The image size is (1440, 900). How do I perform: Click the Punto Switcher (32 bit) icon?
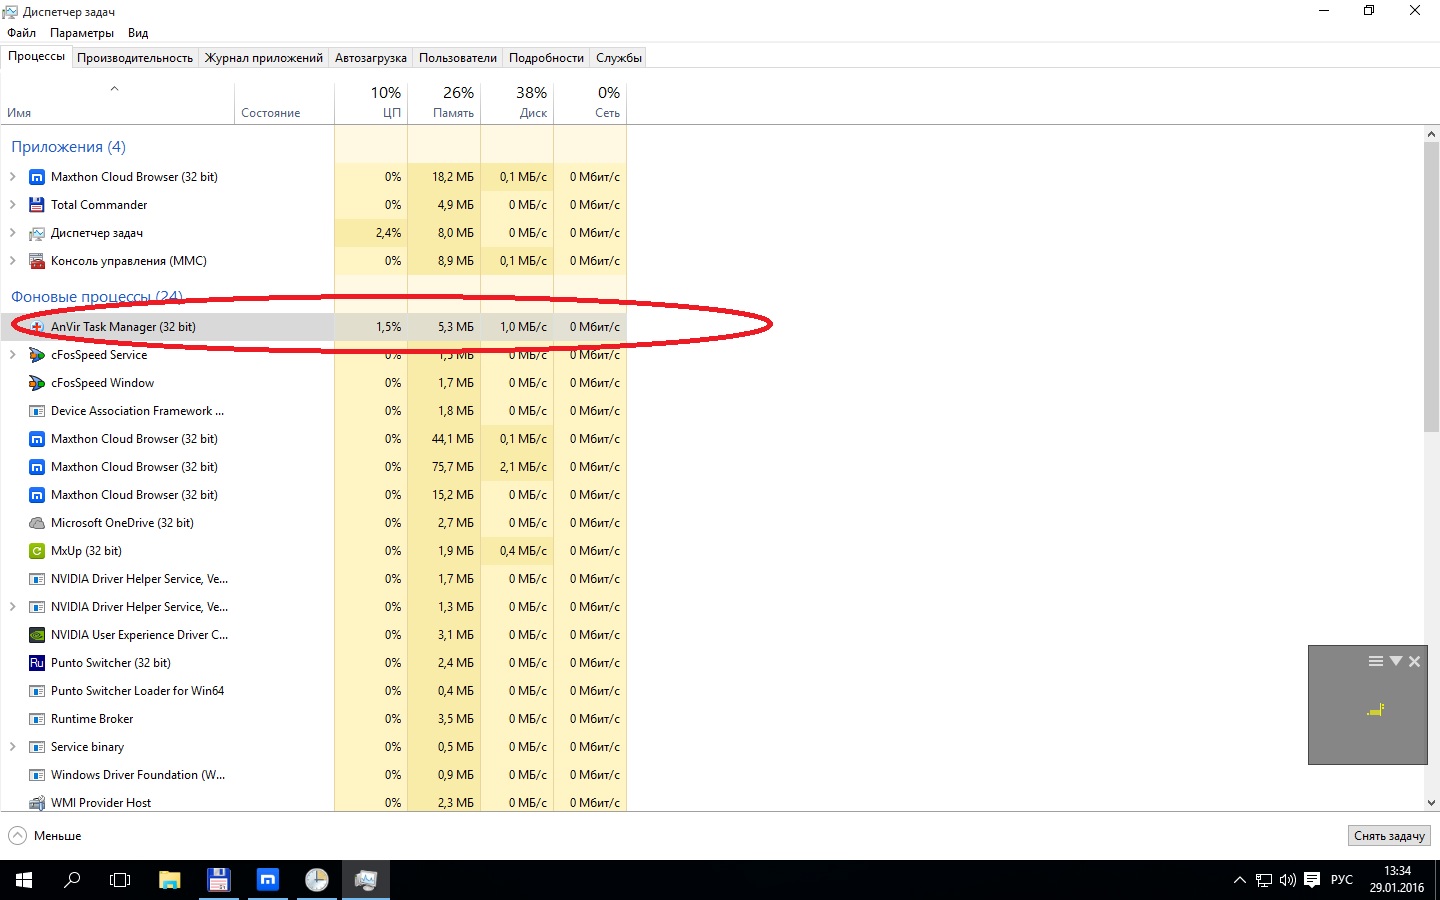tap(37, 663)
